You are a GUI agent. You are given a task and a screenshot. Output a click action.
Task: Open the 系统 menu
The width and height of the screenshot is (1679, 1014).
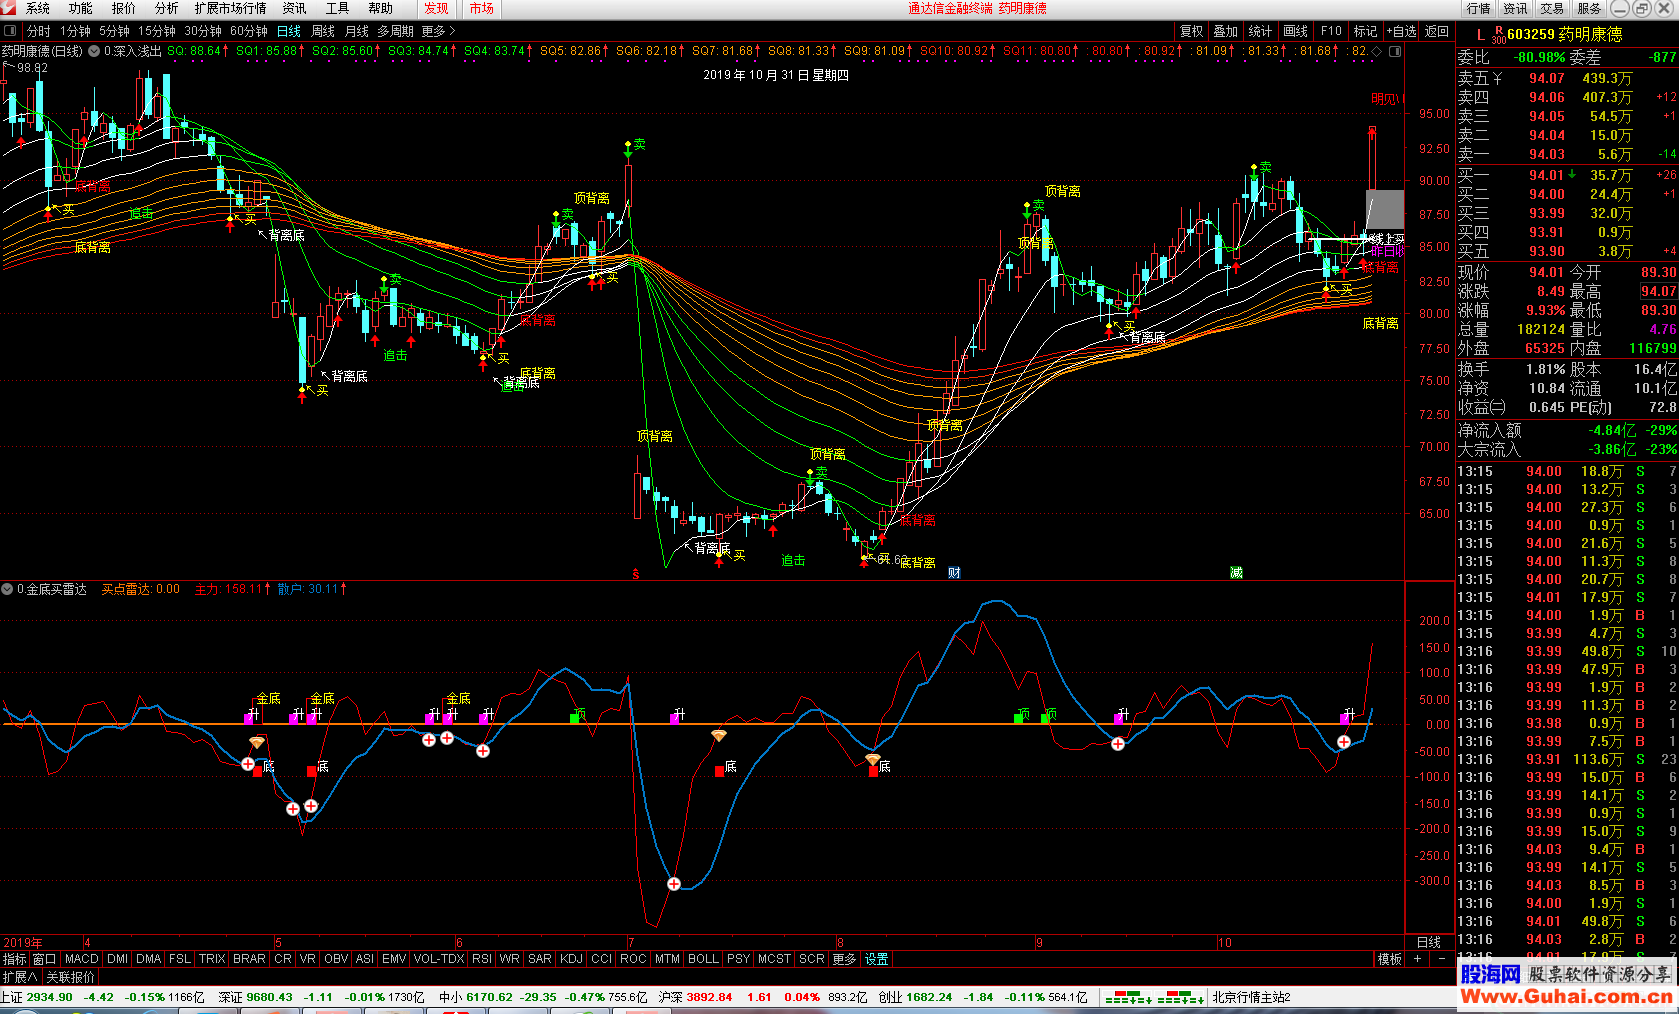38,8
